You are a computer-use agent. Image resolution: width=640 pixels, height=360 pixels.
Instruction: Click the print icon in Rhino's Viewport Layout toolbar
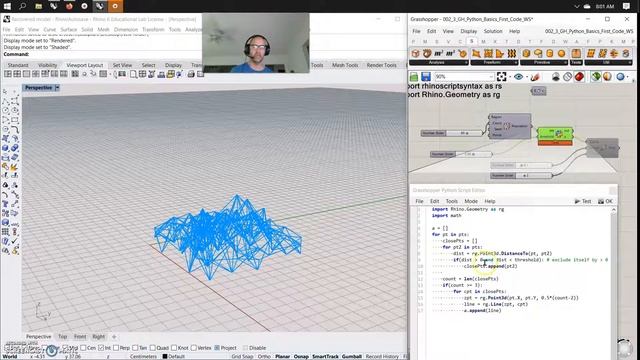191,74
